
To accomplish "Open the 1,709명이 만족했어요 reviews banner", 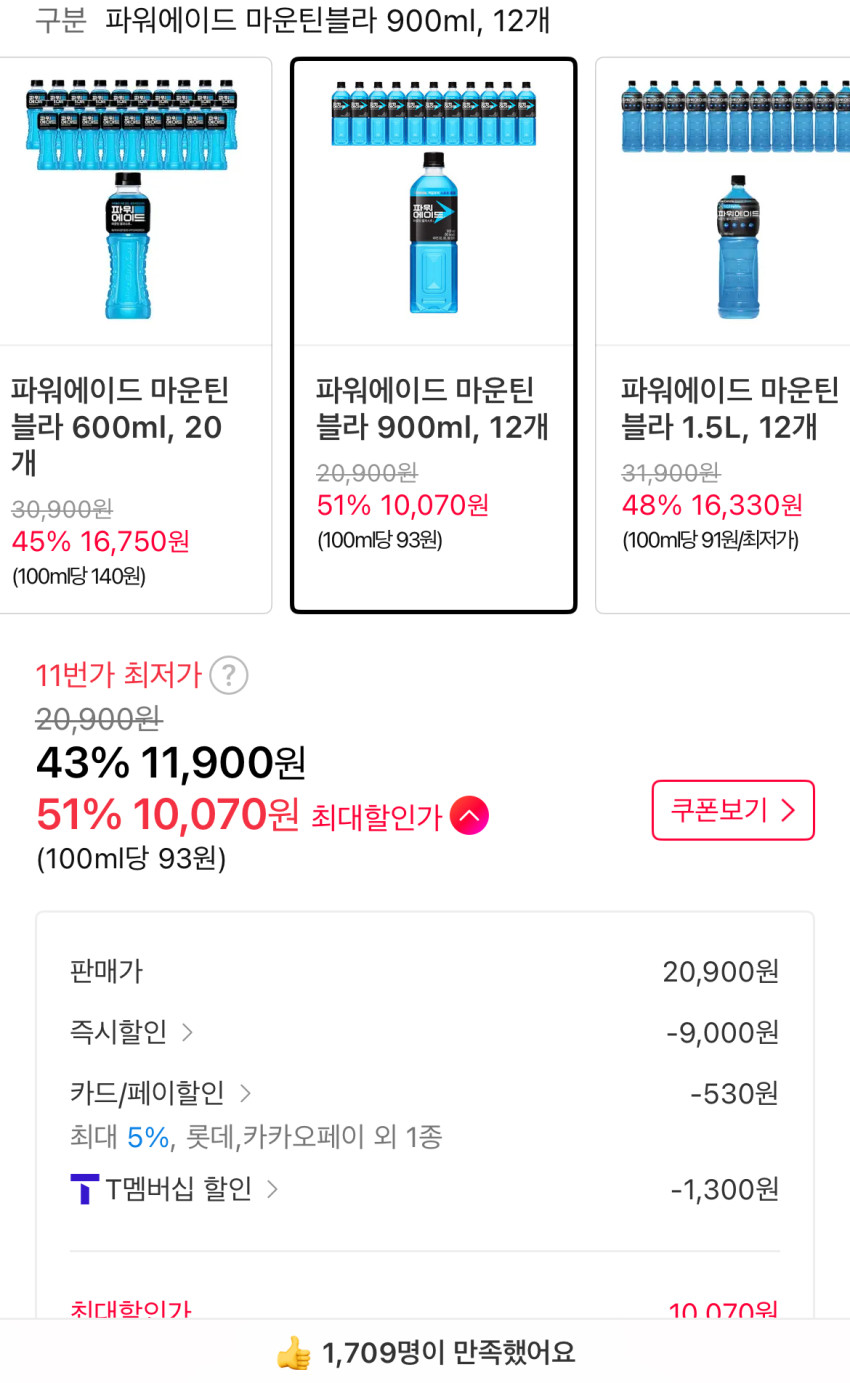I will point(448,1353).
